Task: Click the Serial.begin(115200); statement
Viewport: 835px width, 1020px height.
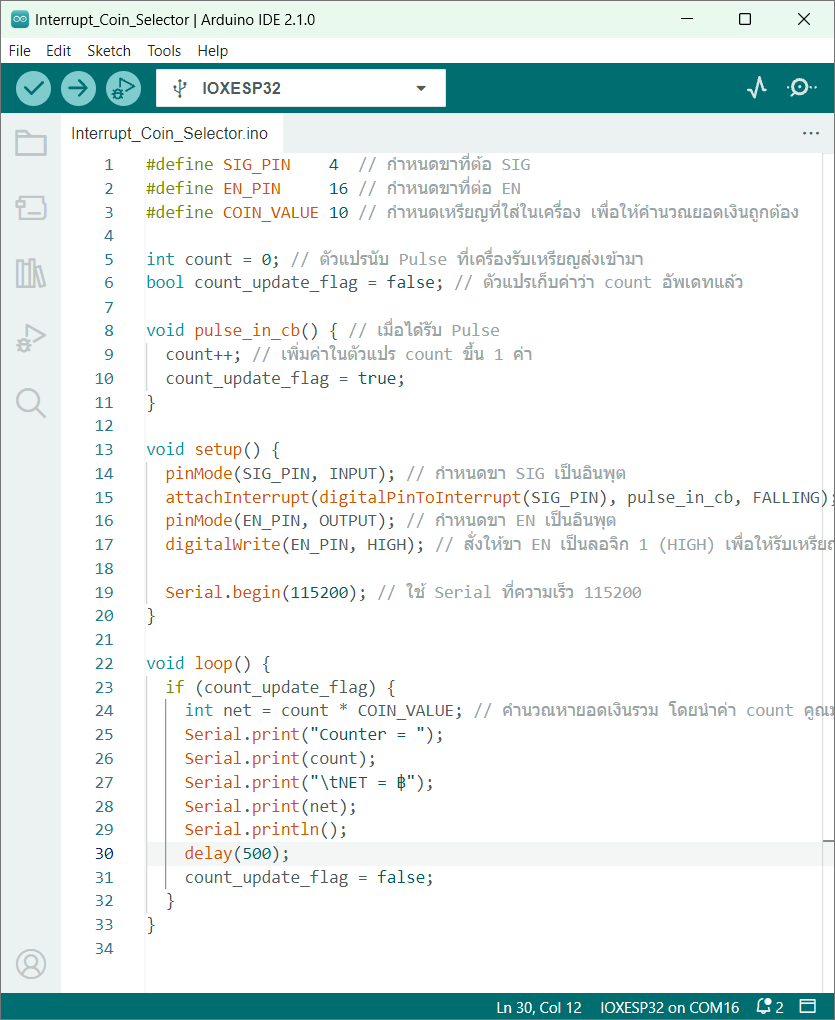Action: [266, 592]
